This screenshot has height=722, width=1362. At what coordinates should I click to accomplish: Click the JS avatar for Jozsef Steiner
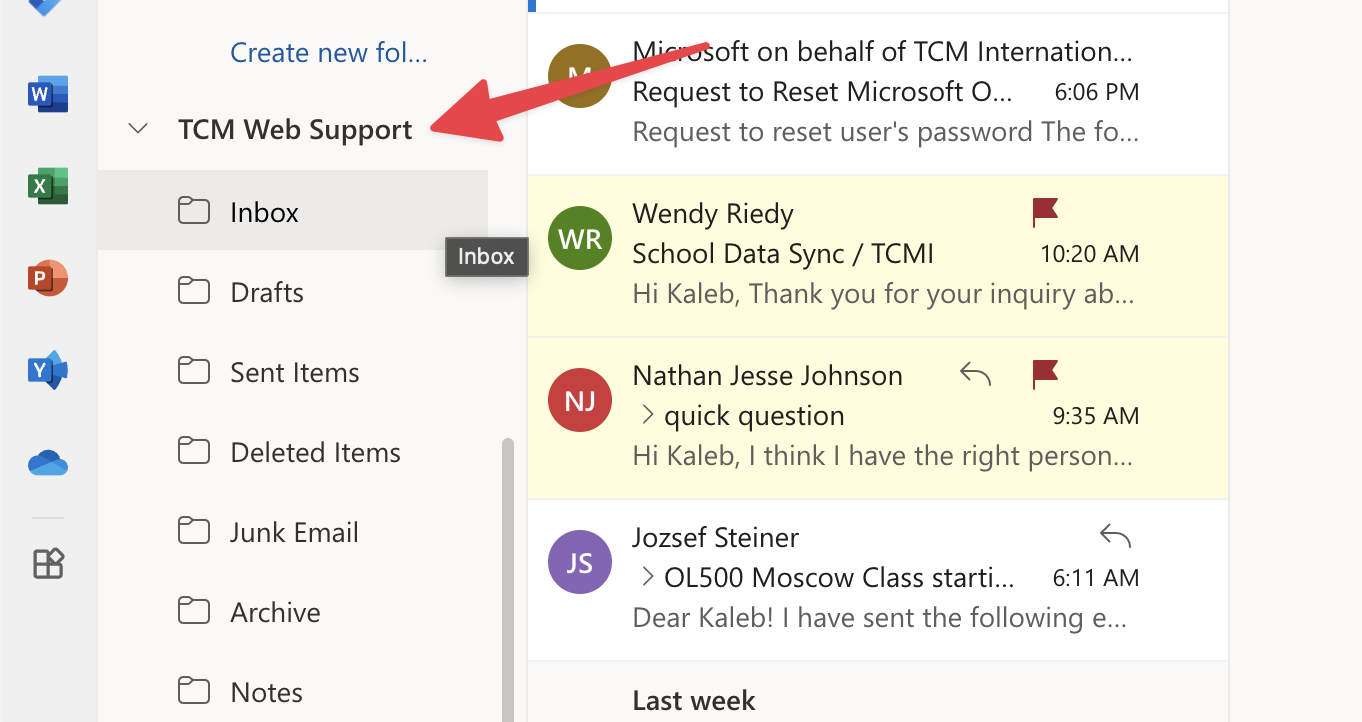point(580,562)
